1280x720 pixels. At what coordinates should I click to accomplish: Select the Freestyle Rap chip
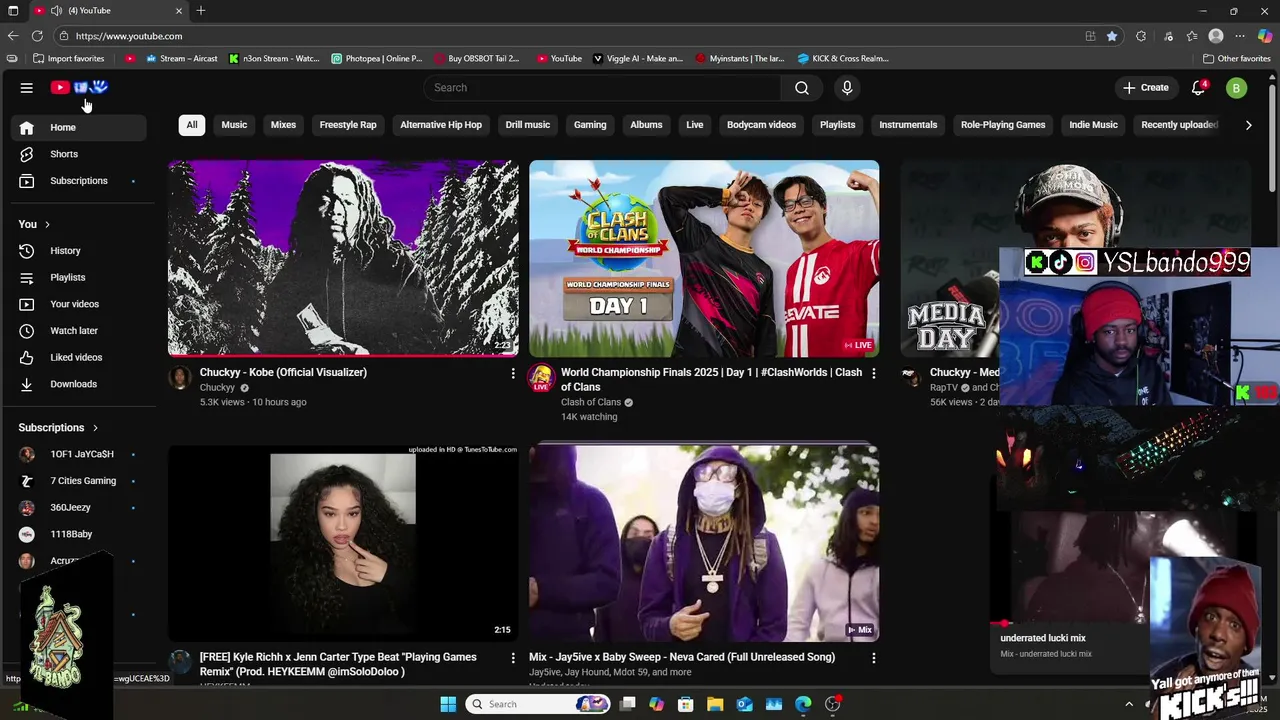(348, 125)
